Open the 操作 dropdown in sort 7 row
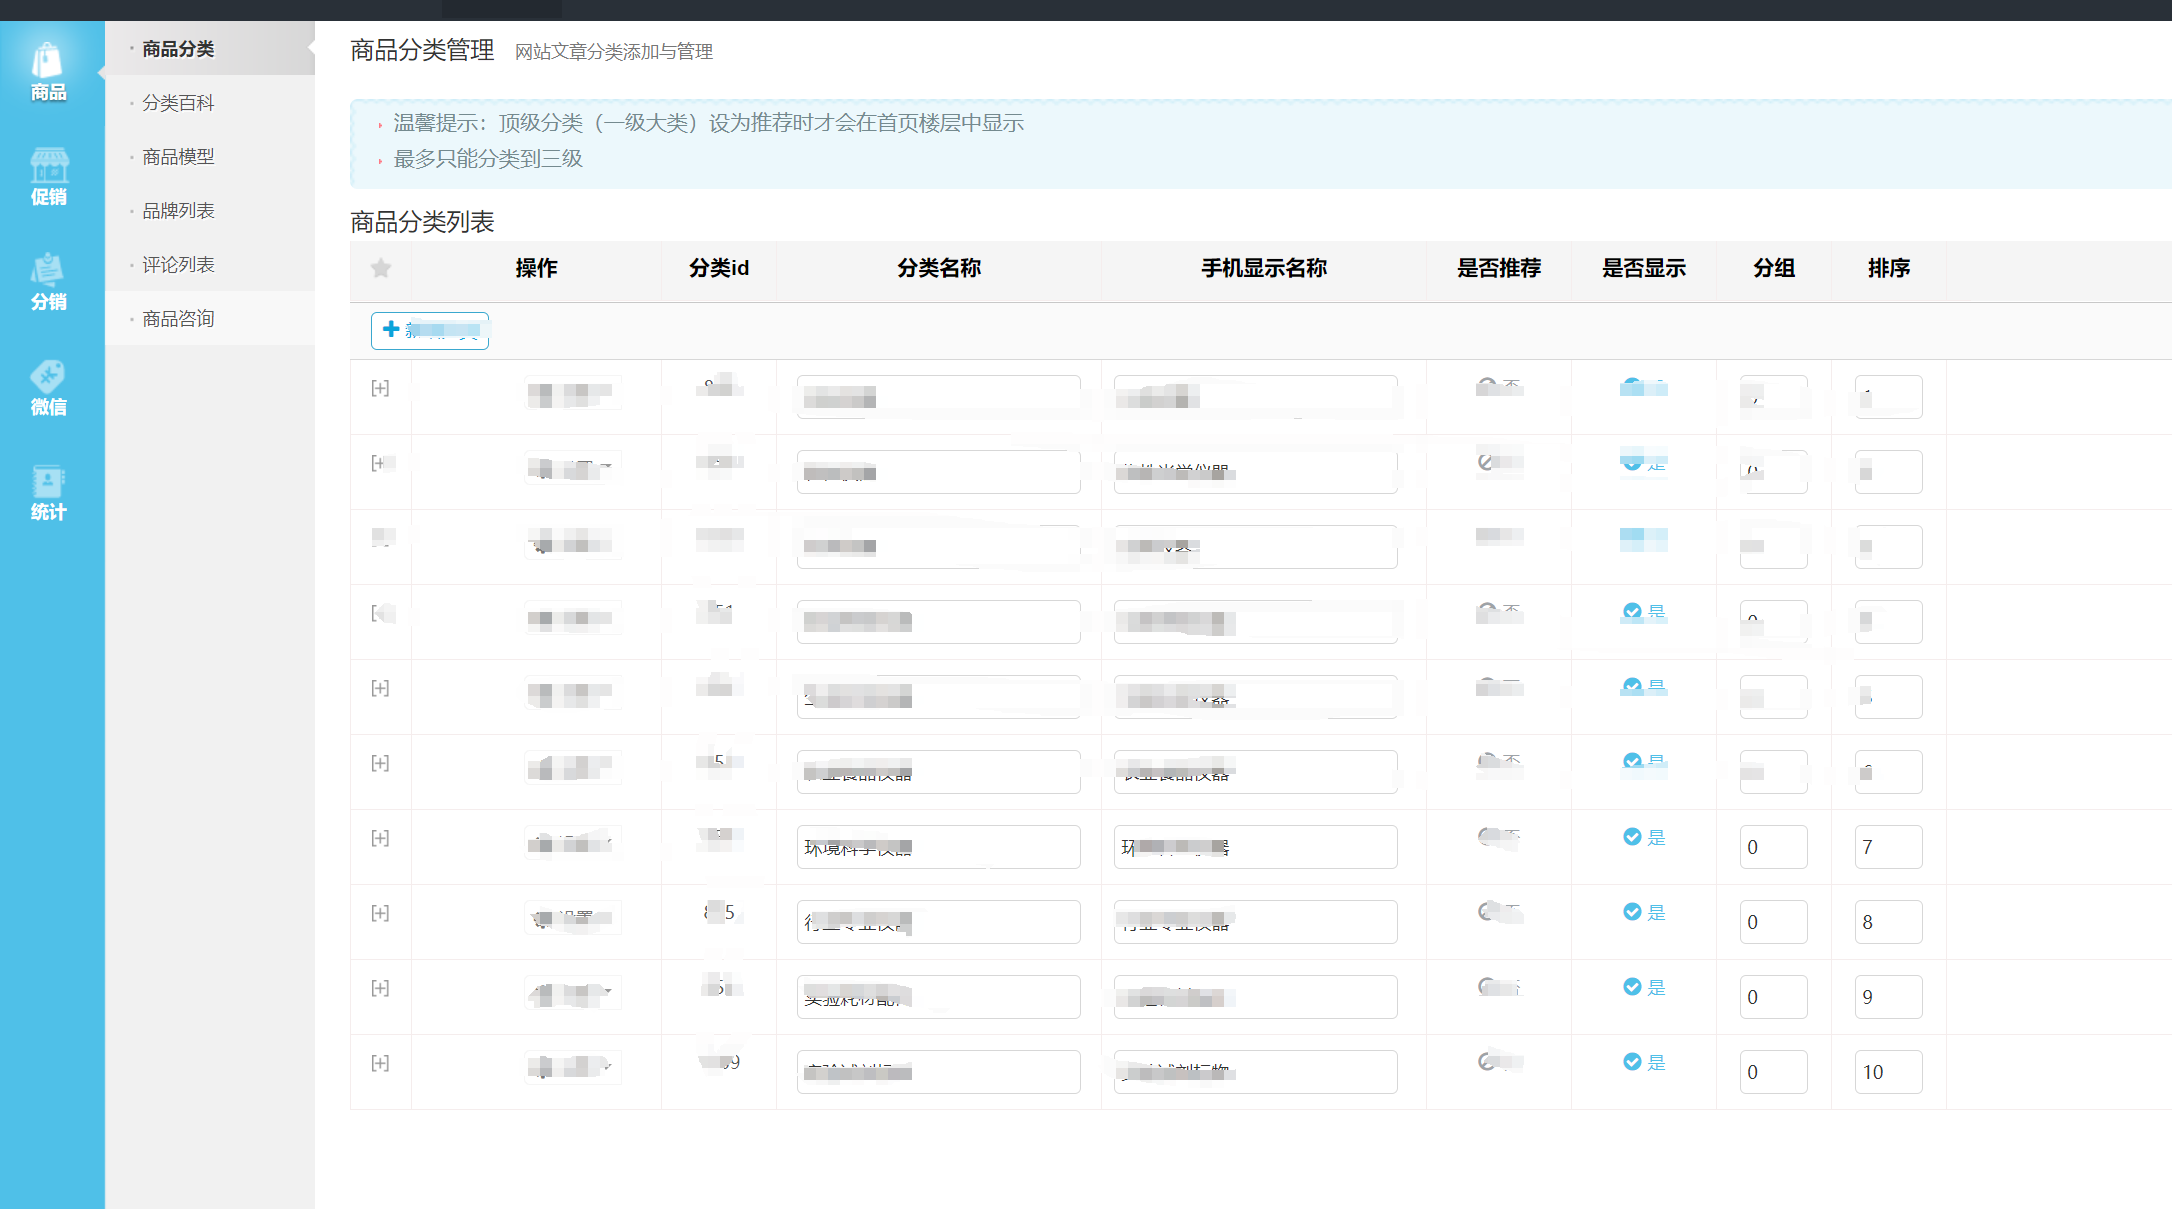Image resolution: width=2172 pixels, height=1209 pixels. point(573,843)
